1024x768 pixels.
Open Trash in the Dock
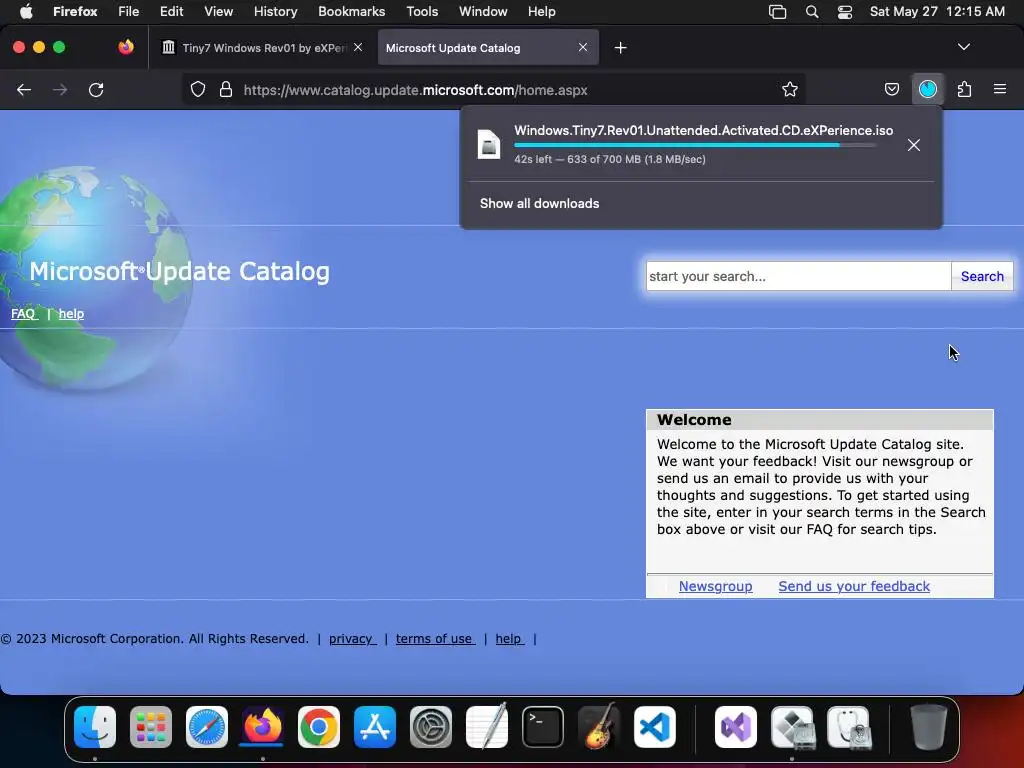pyautogui.click(x=929, y=727)
